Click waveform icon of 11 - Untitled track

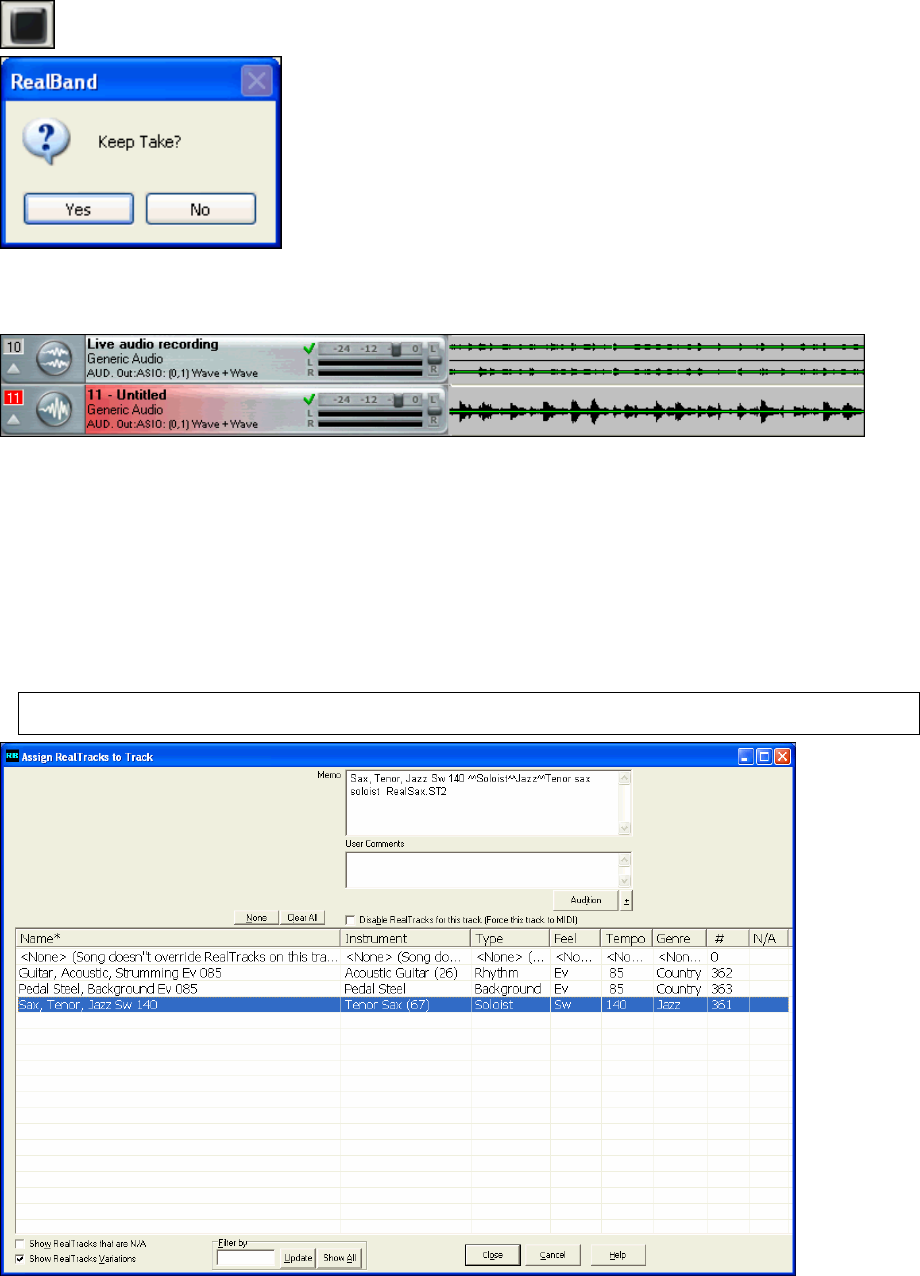[53, 410]
